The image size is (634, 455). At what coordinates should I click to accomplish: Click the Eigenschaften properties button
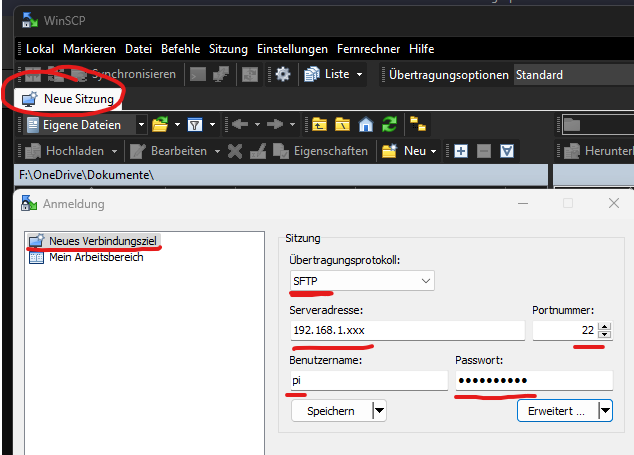(320, 151)
